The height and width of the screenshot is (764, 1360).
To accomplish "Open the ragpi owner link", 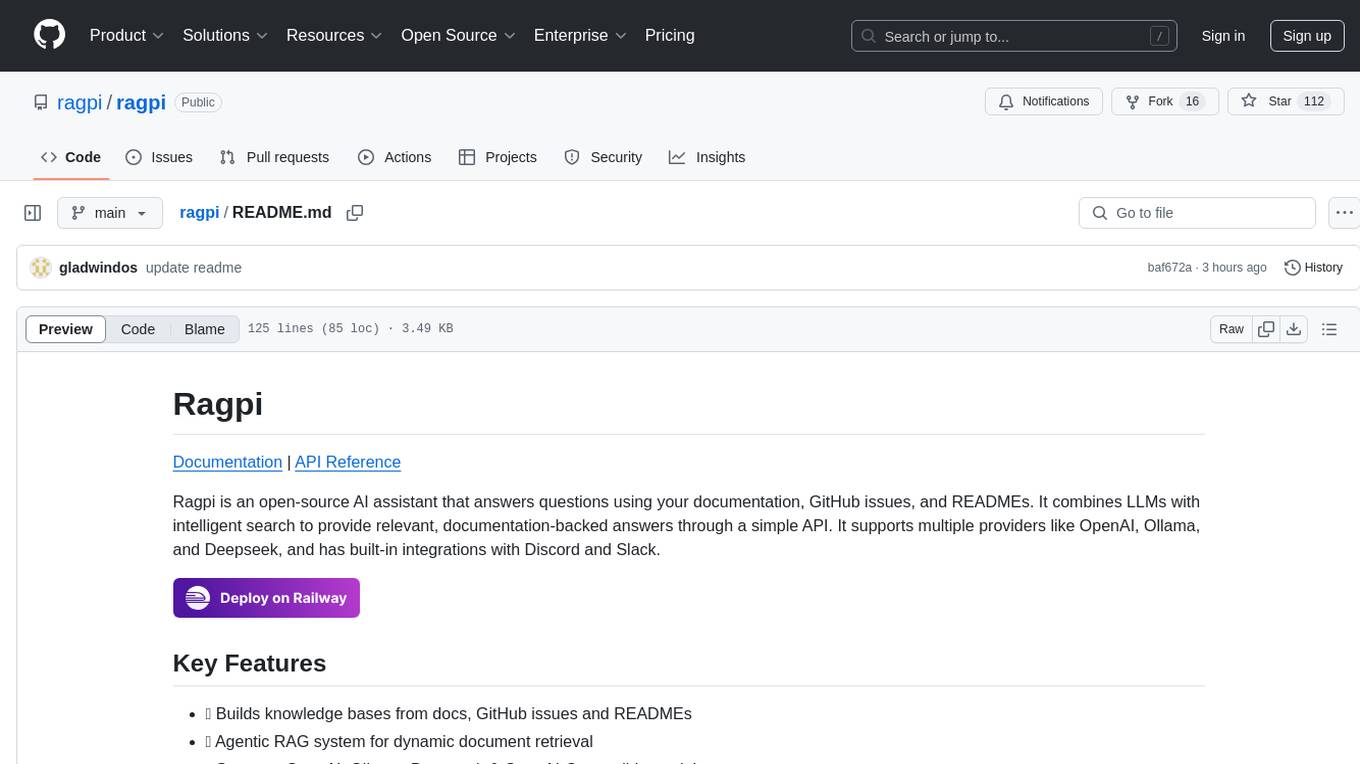I will coord(79,102).
